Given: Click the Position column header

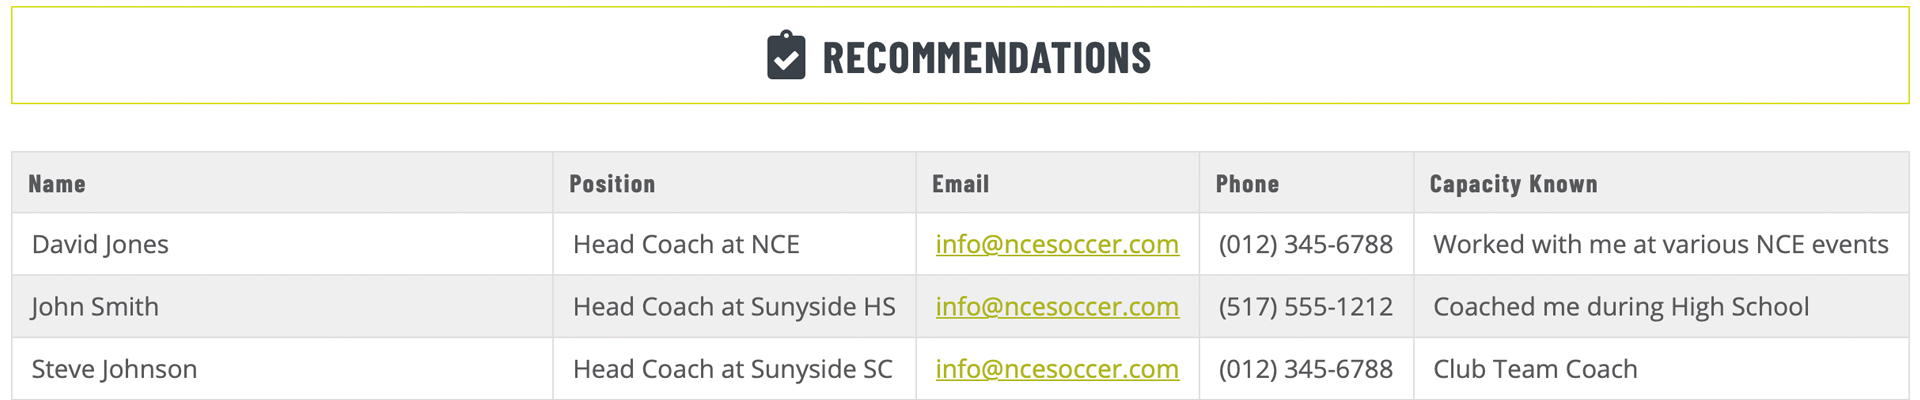Looking at the screenshot, I should click(612, 184).
